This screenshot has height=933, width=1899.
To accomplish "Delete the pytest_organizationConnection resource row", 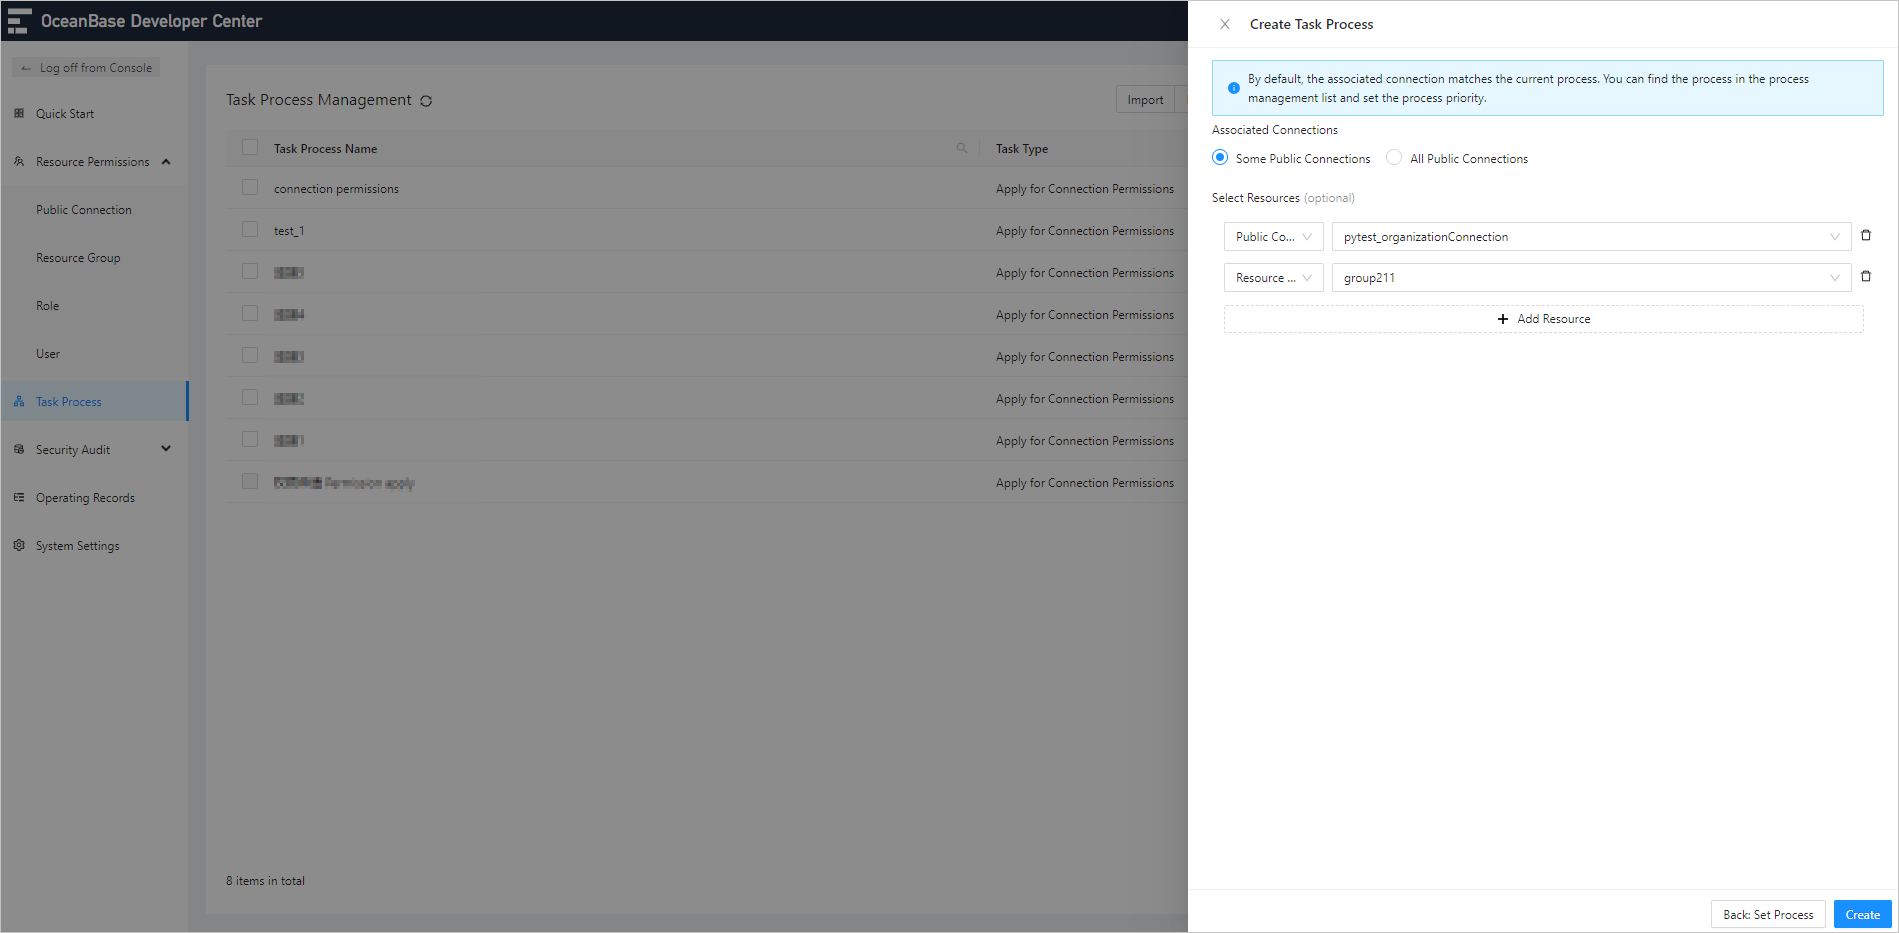I will (1866, 235).
